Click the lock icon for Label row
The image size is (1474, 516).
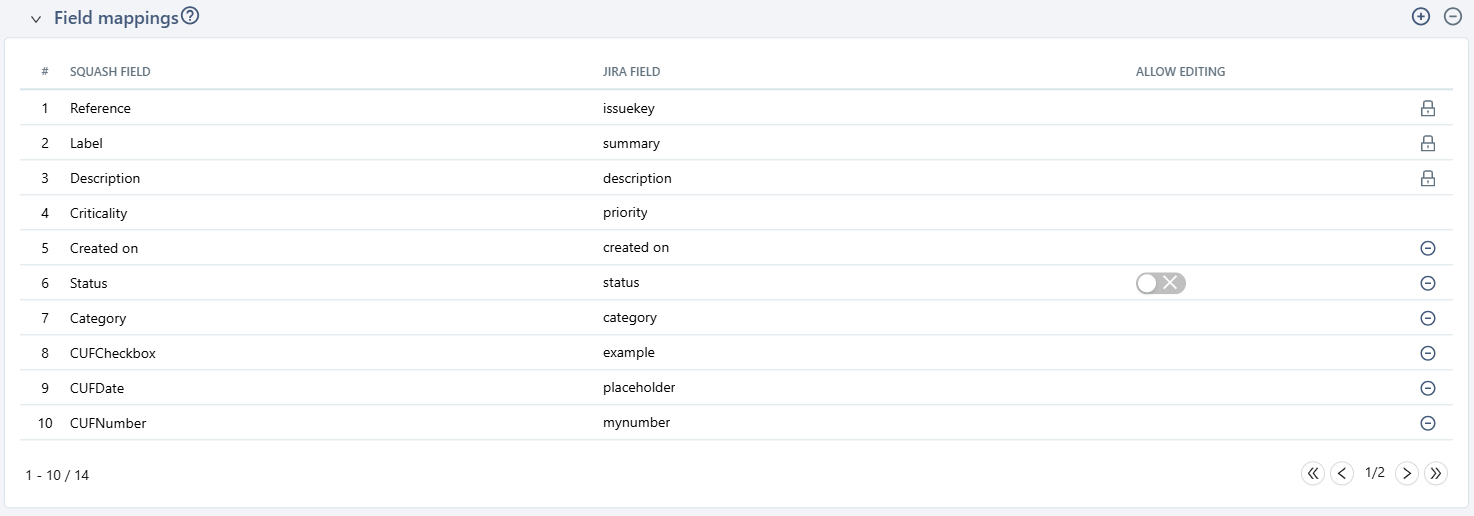1428,143
